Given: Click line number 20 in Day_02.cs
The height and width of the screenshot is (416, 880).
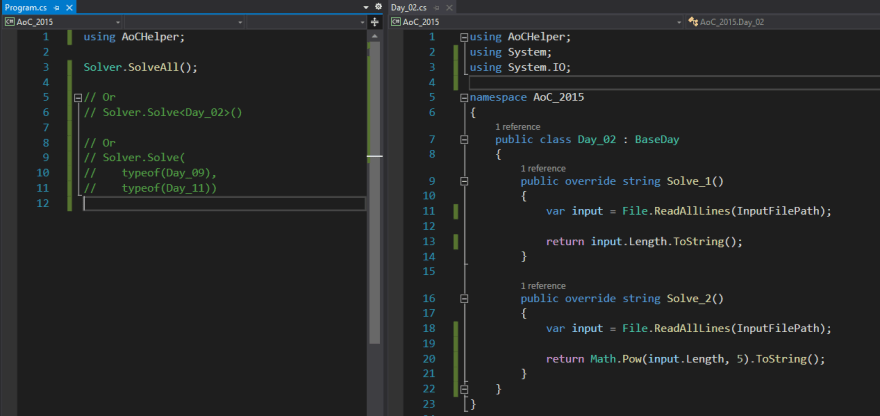Looking at the screenshot, I should point(429,359).
